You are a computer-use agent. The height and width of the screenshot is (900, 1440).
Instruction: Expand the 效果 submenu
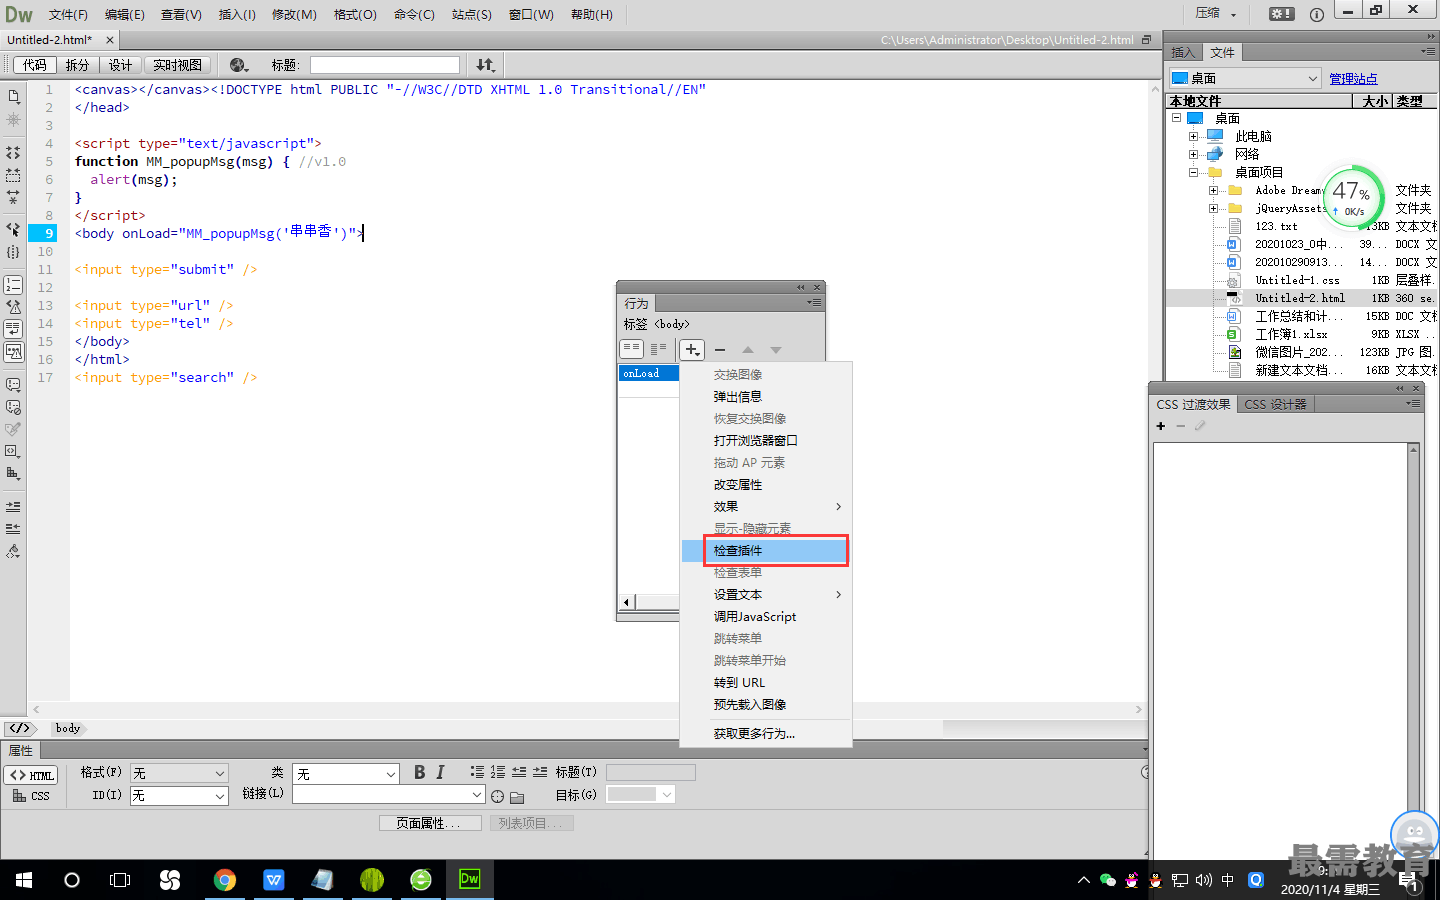[766, 507]
